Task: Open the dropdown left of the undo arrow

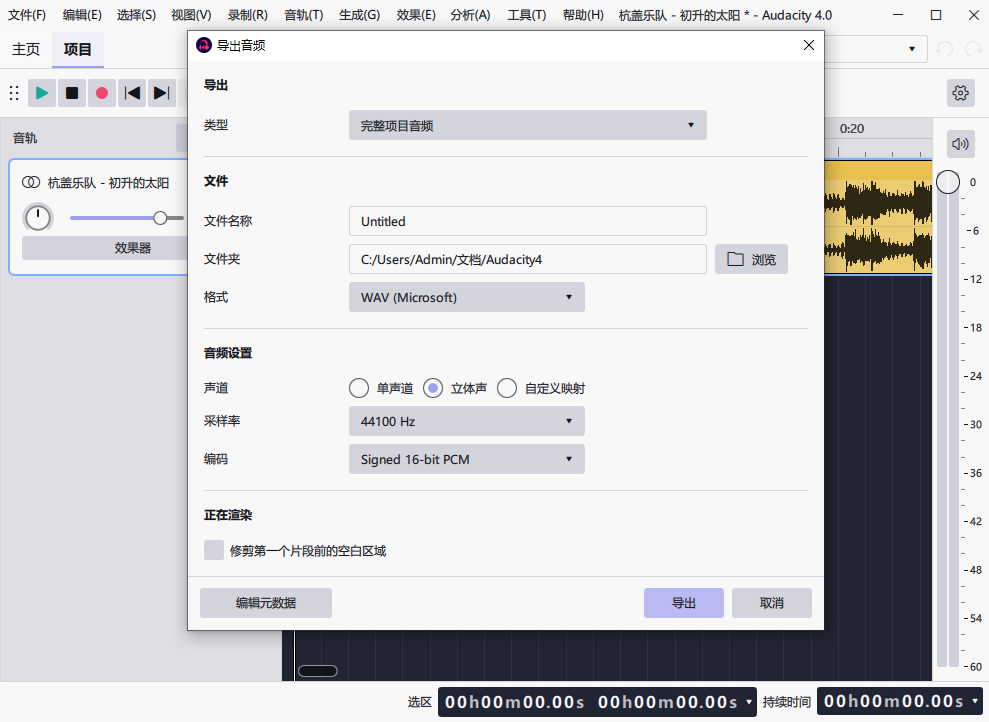Action: (911, 49)
